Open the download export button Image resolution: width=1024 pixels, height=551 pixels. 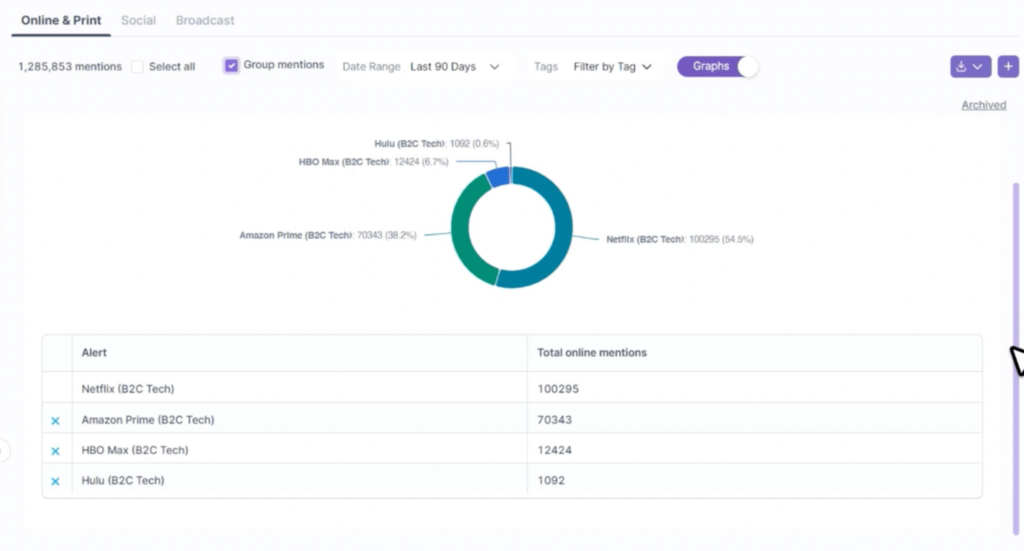(970, 67)
